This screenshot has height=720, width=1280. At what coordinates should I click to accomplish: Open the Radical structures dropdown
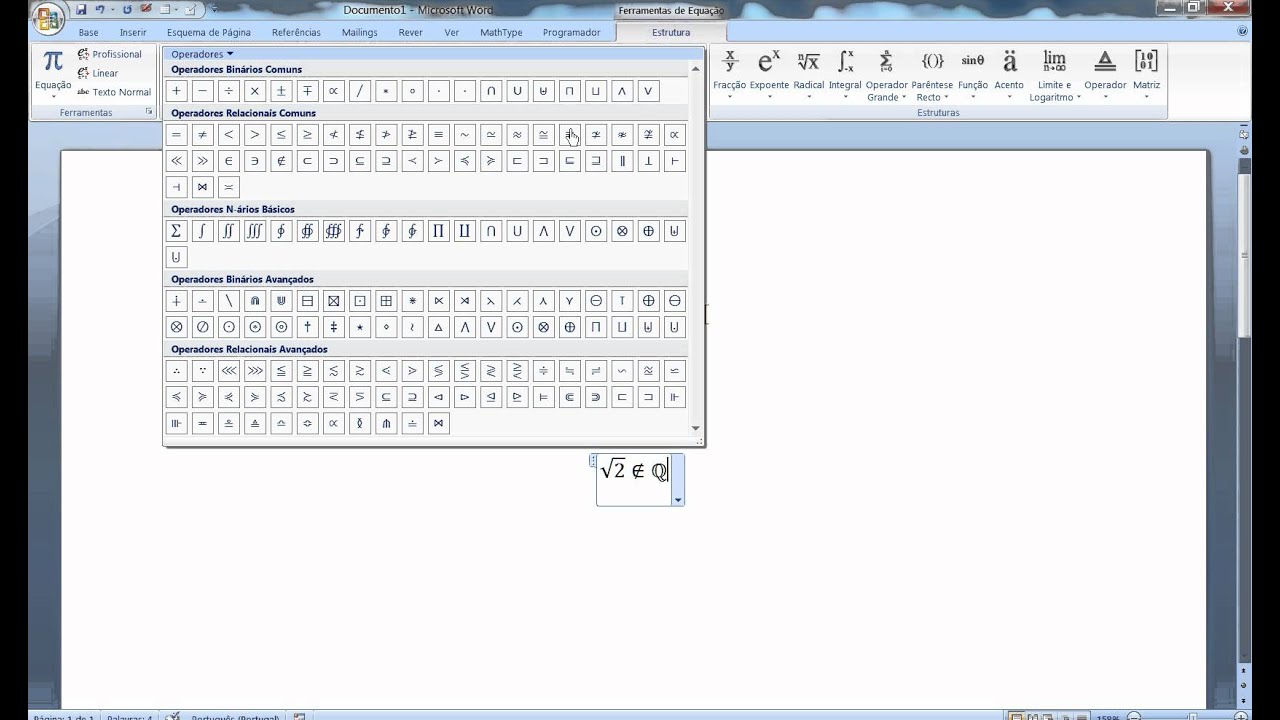pyautogui.click(x=809, y=74)
